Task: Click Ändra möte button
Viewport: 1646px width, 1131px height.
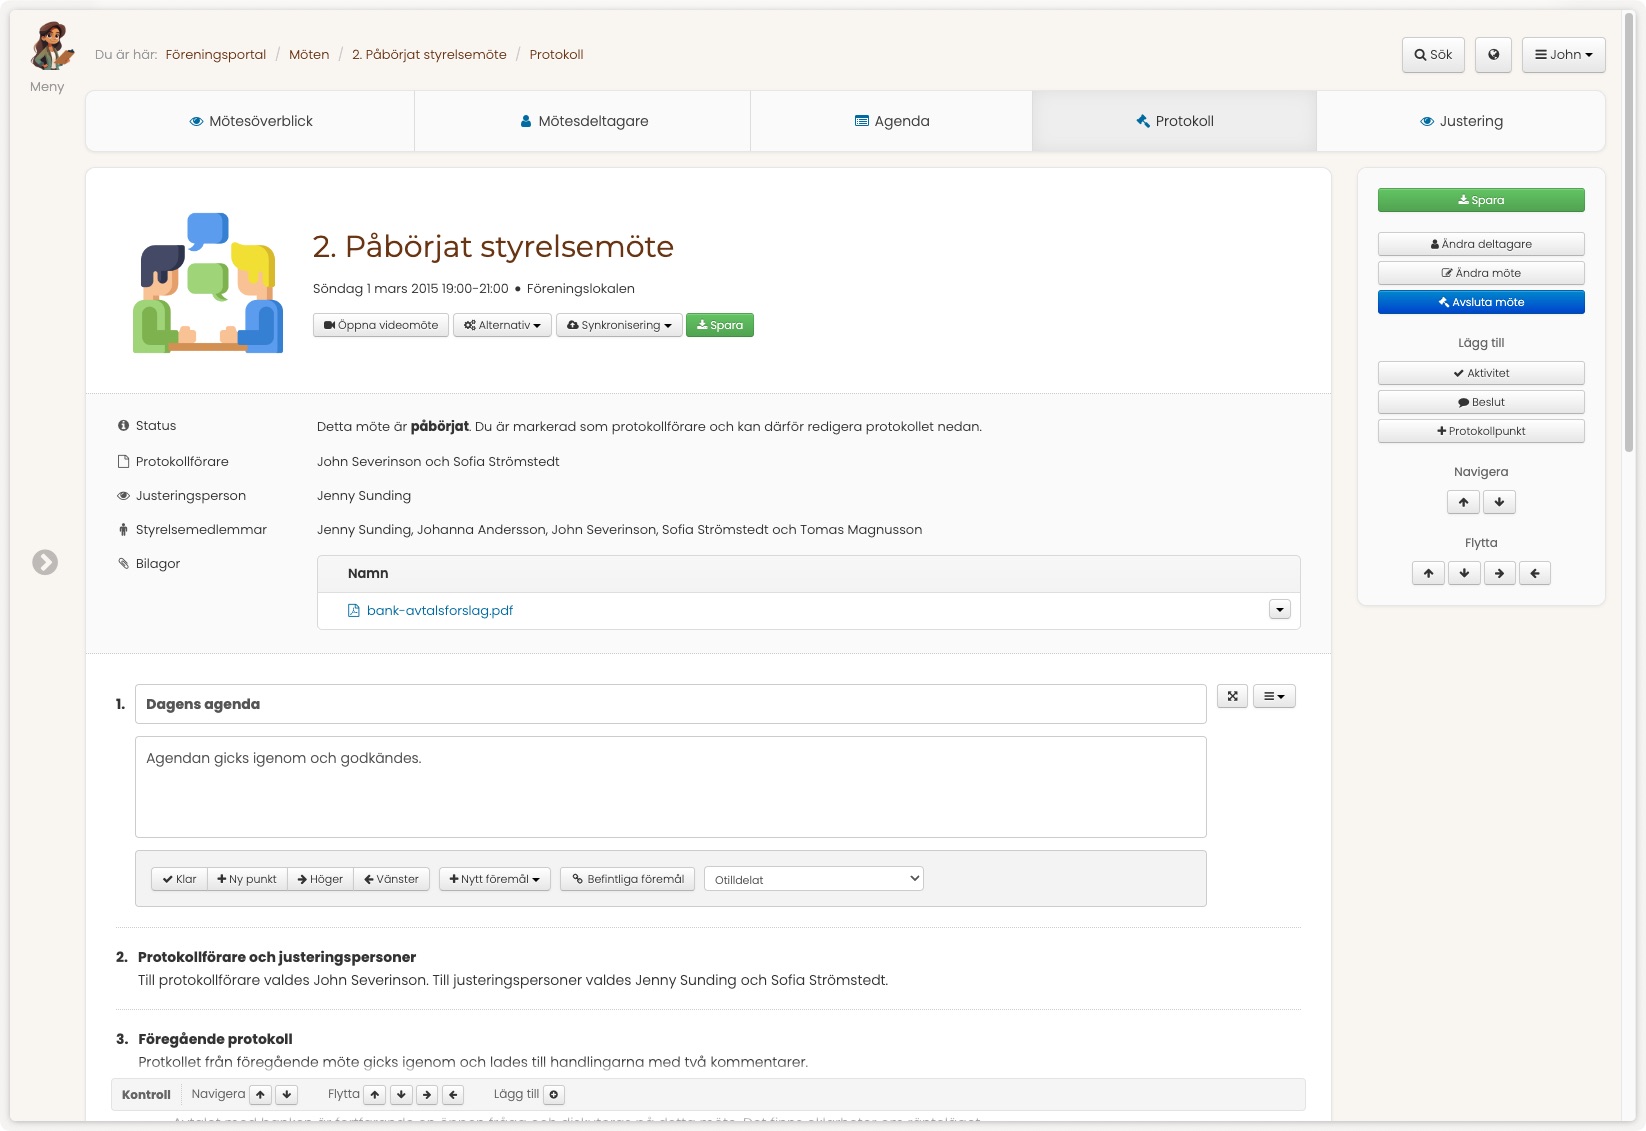Action: point(1481,273)
